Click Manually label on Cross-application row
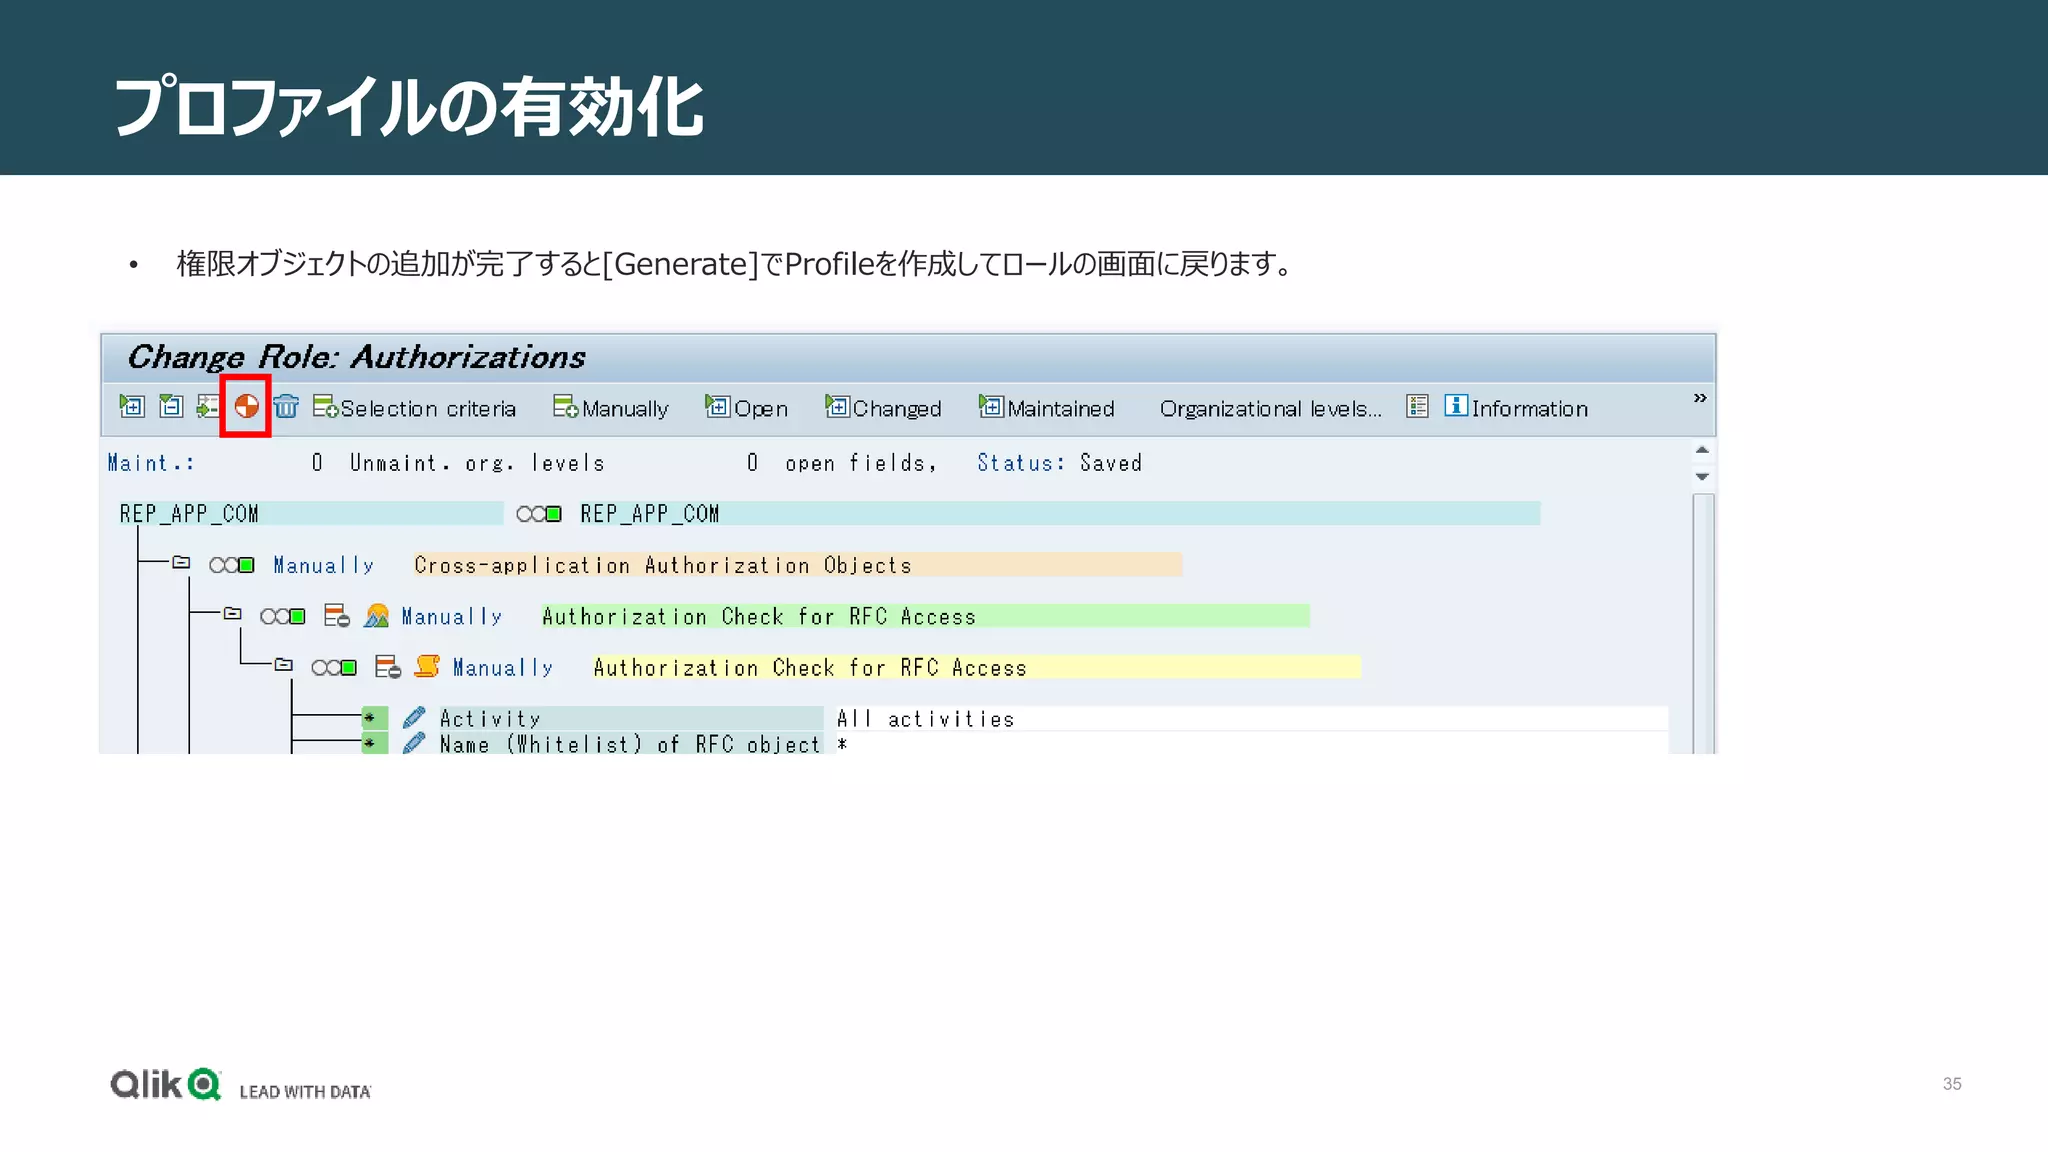2048x1152 pixels. (x=324, y=565)
